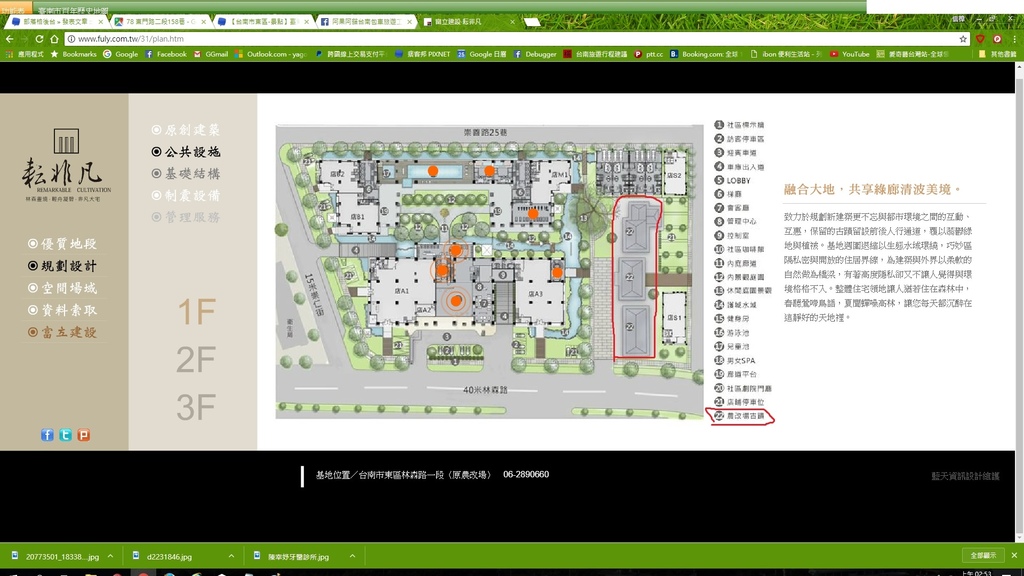This screenshot has height=576, width=1024.
Task: Switch to the 78 東門路二段158巷 tab
Action: point(159,22)
